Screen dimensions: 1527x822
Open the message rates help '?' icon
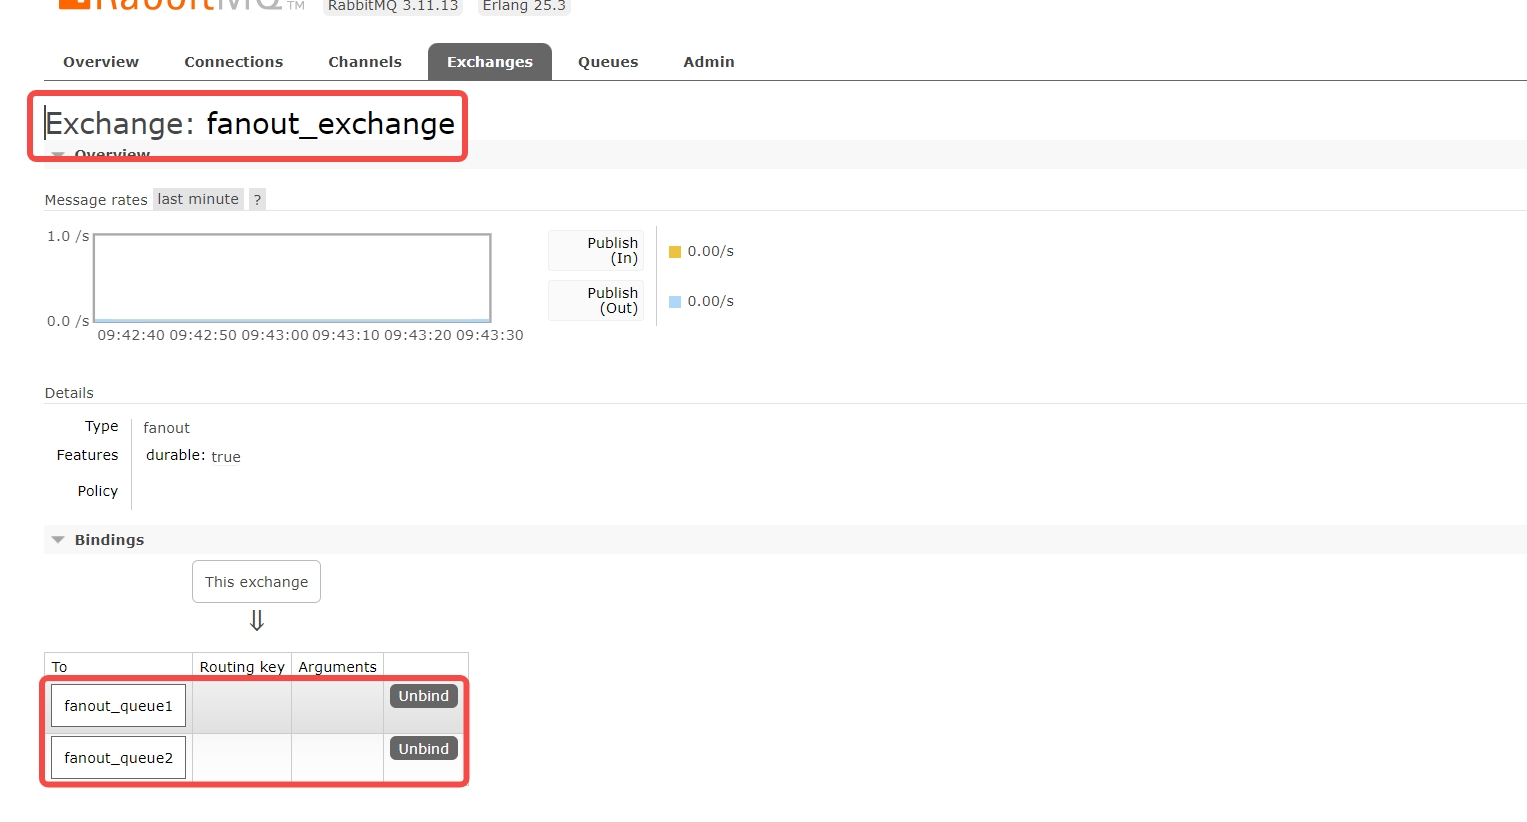[x=257, y=200]
